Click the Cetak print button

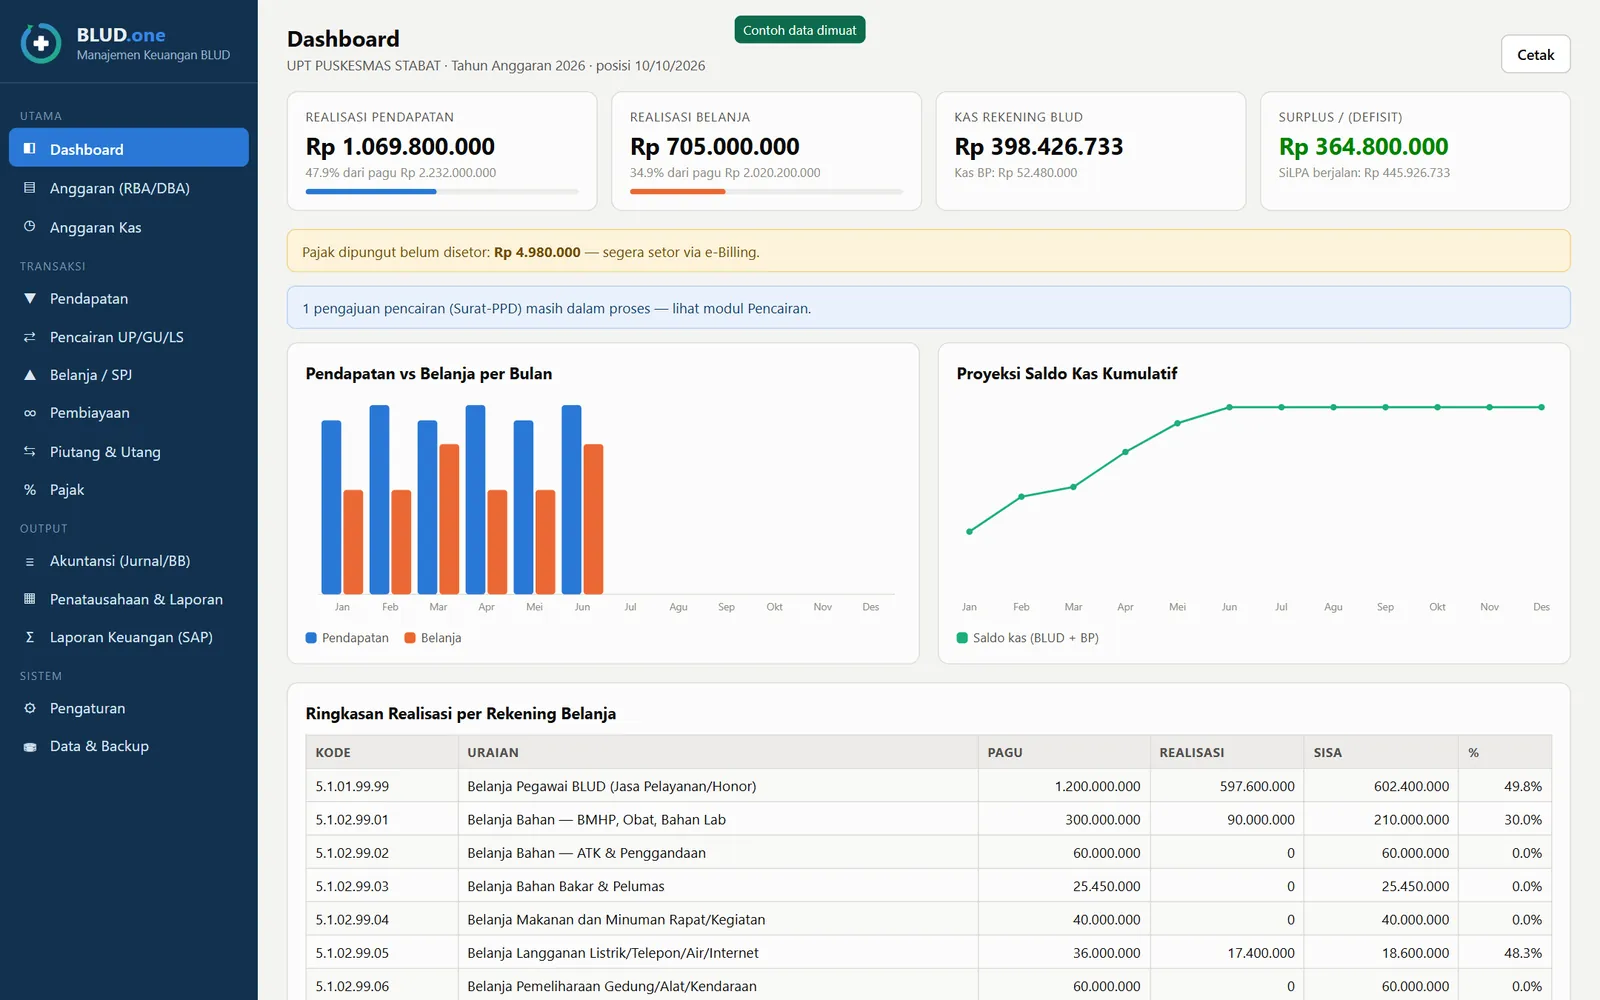click(1535, 55)
